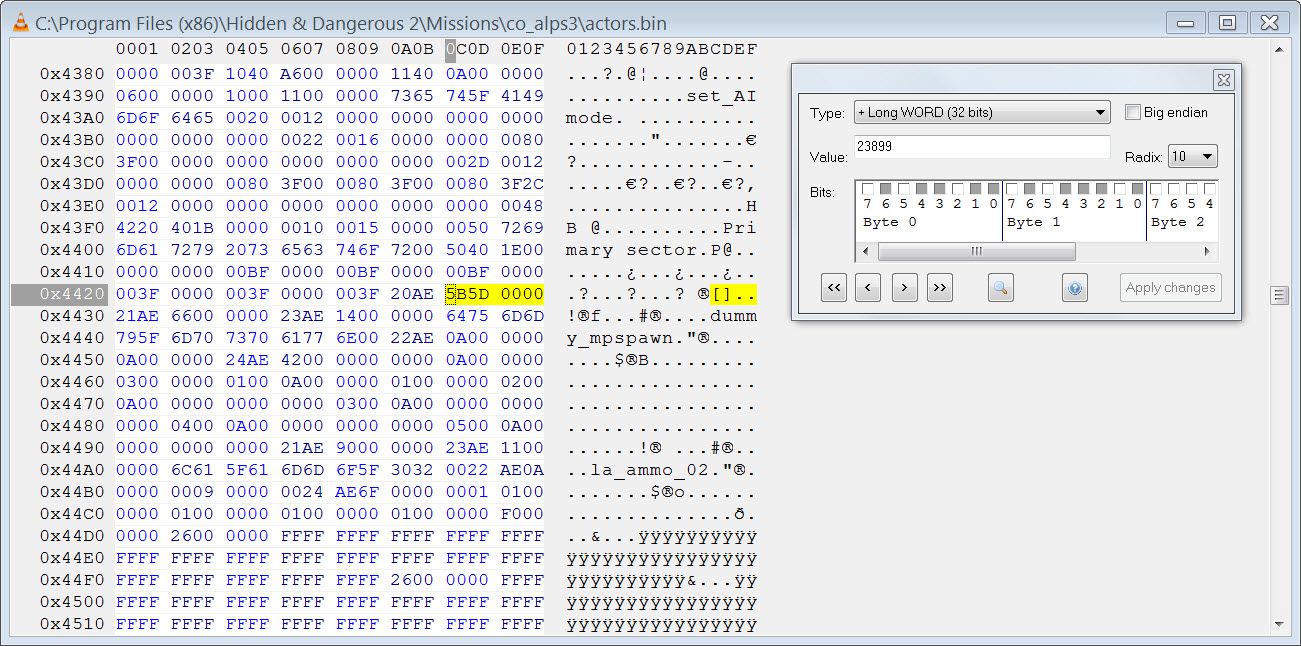Open help via the blue question icon
The image size is (1301, 646).
click(x=1075, y=288)
